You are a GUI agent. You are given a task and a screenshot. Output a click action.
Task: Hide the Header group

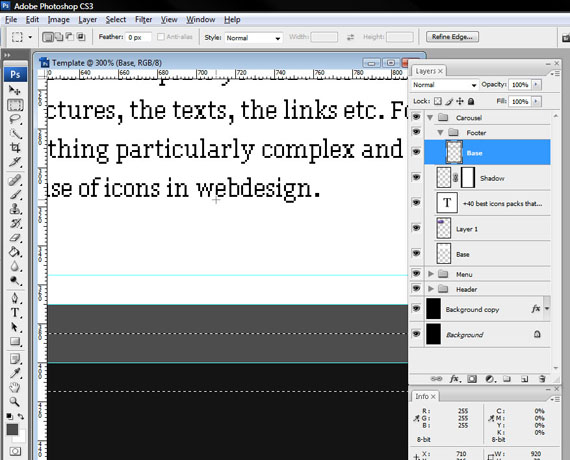416,288
